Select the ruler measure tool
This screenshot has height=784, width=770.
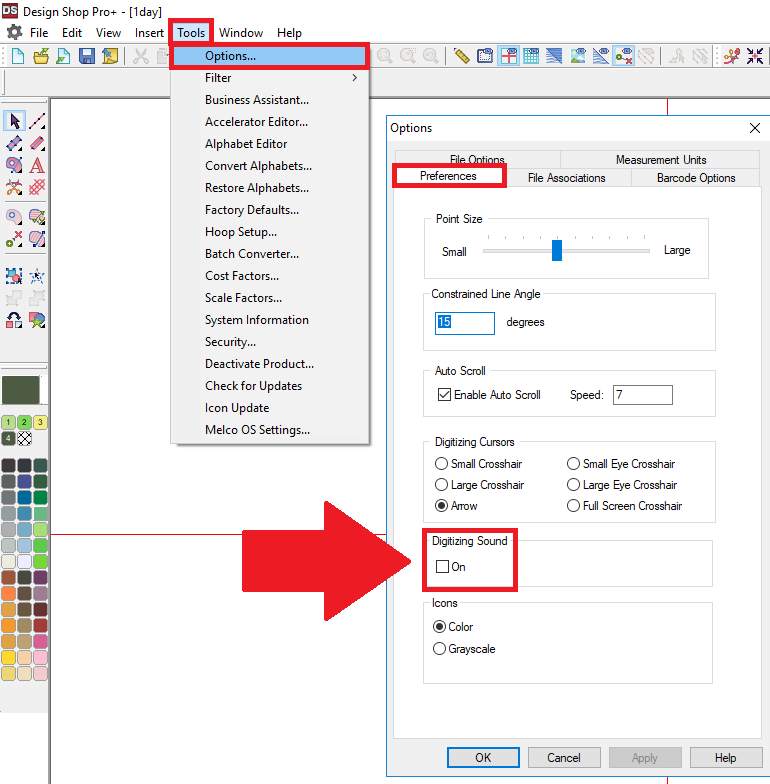pos(461,57)
